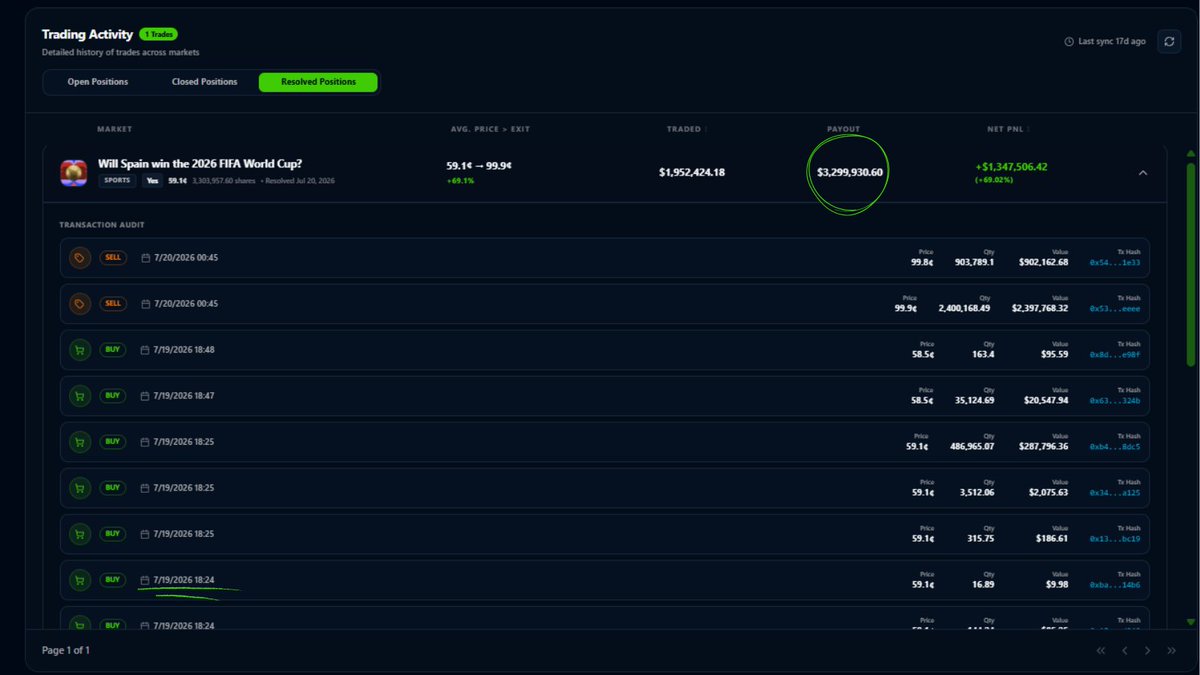This screenshot has height=675, width=1200.
Task: Click the clock icon beside Last sync
Action: coord(1069,42)
